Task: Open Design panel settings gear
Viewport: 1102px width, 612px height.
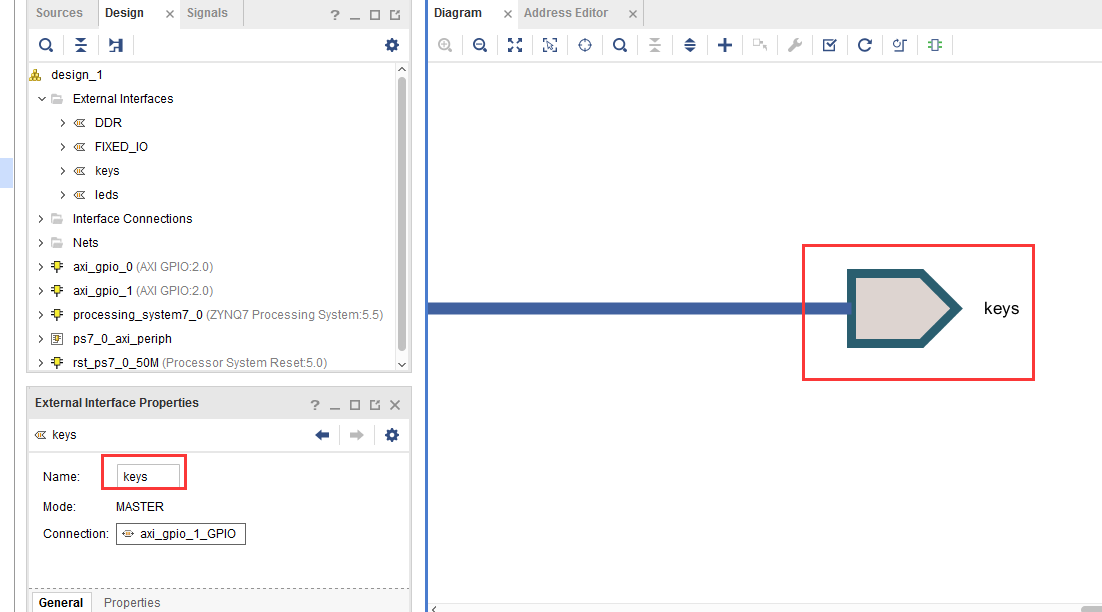Action: tap(392, 45)
